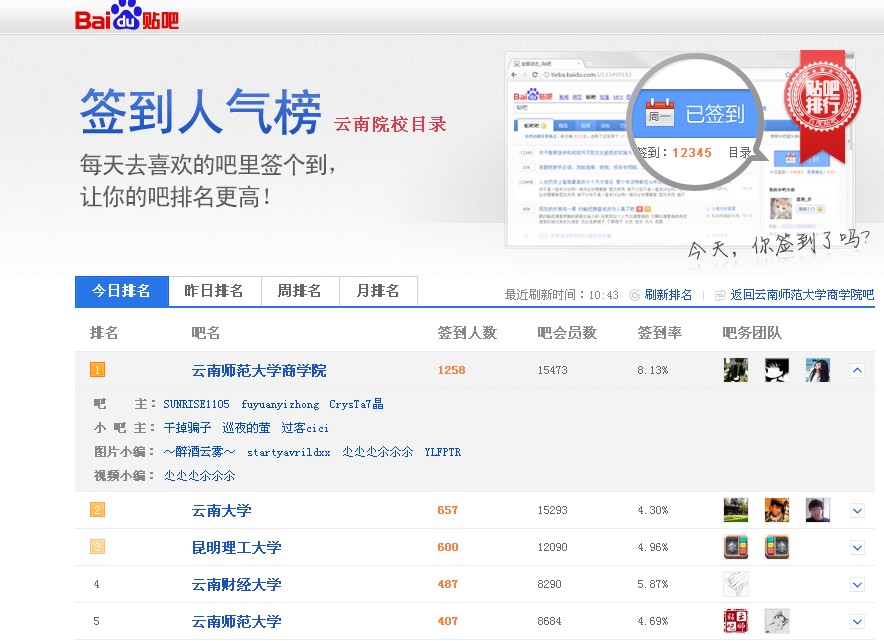Open image editor YLFPTR profile
This screenshot has width=884, height=641.
(443, 452)
